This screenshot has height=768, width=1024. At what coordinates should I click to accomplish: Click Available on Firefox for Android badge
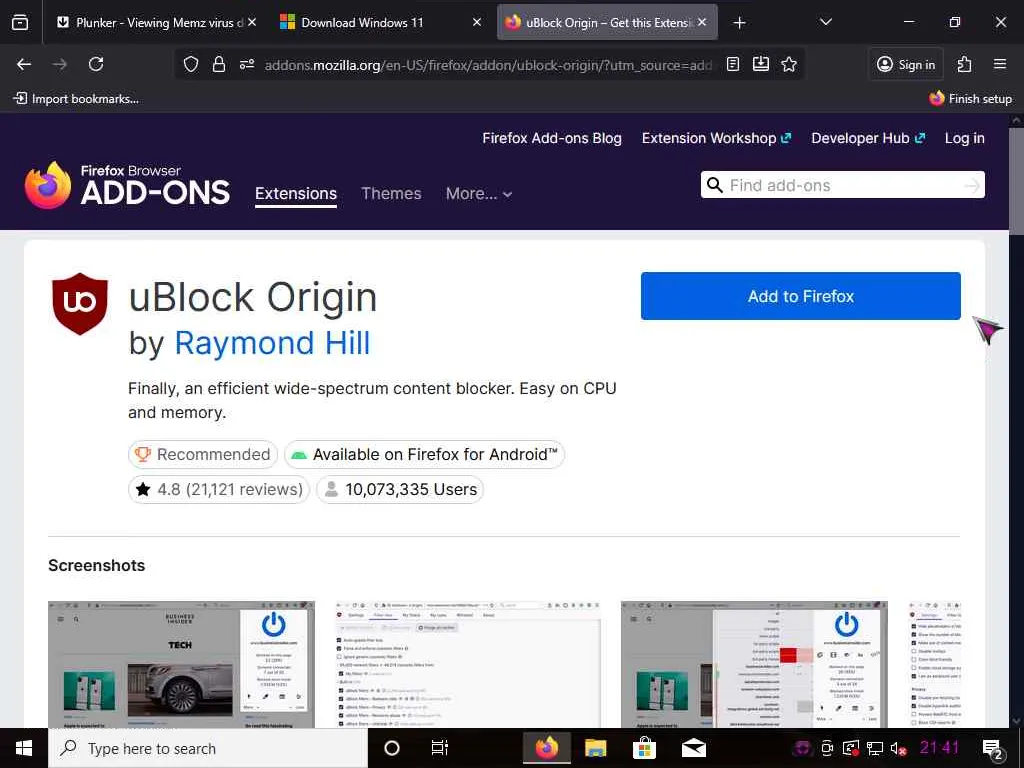pyautogui.click(x=424, y=455)
